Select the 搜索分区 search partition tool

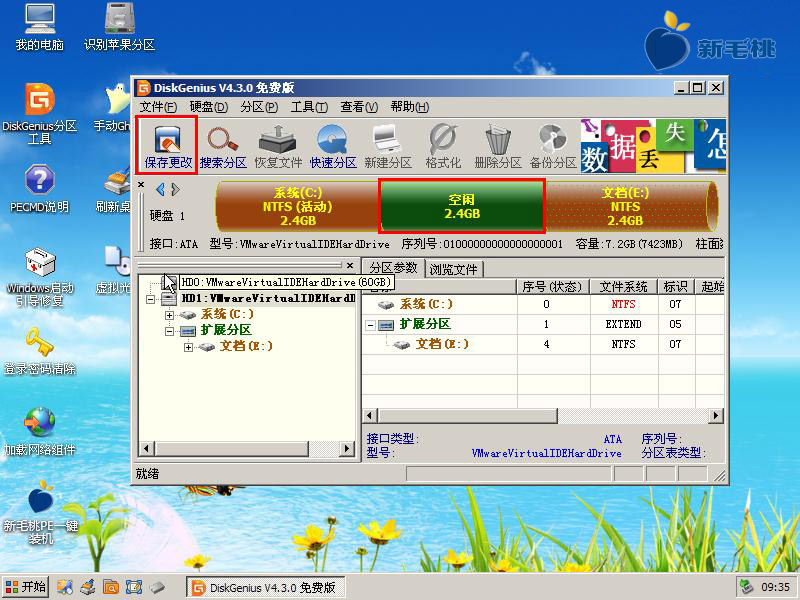point(223,145)
